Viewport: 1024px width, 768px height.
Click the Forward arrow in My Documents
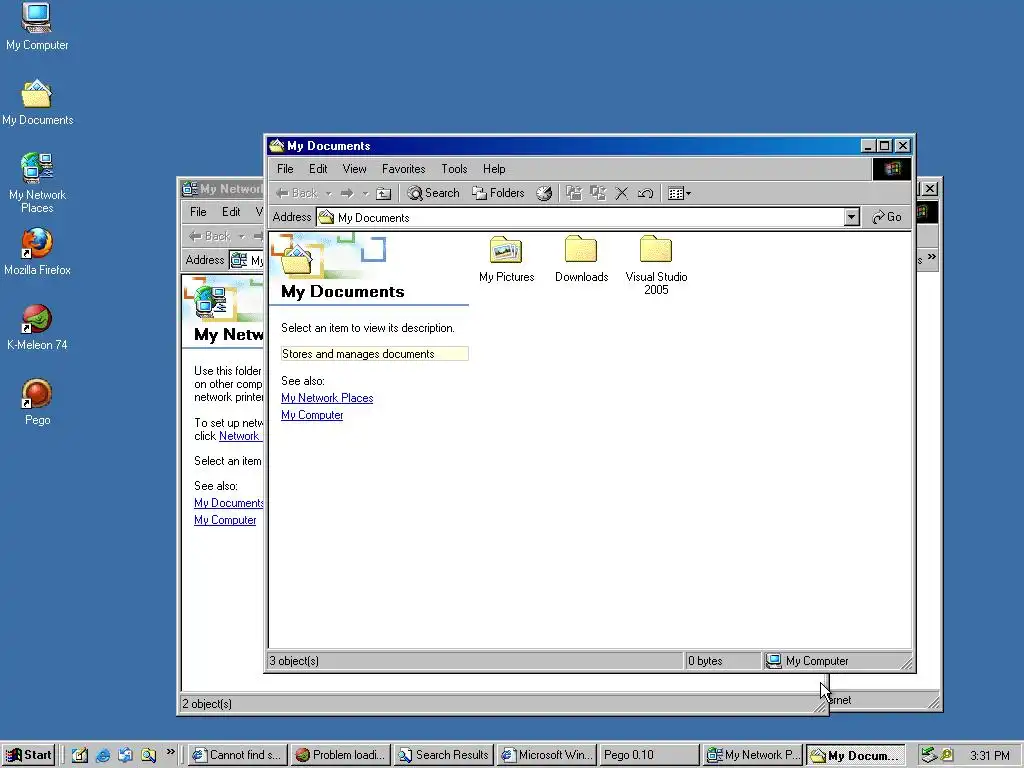point(347,193)
